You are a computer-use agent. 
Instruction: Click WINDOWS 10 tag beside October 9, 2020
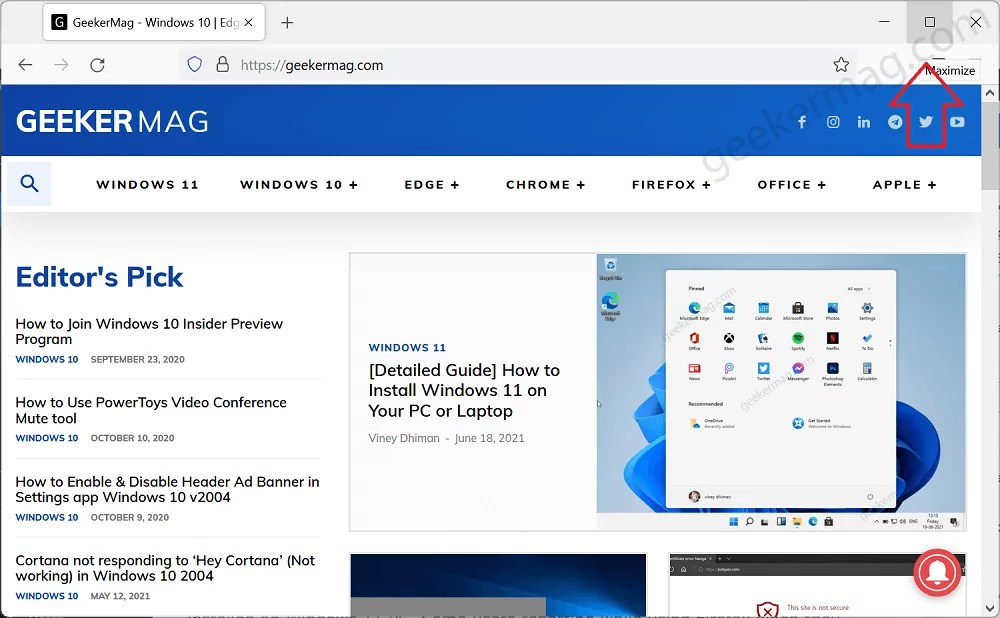(x=47, y=517)
